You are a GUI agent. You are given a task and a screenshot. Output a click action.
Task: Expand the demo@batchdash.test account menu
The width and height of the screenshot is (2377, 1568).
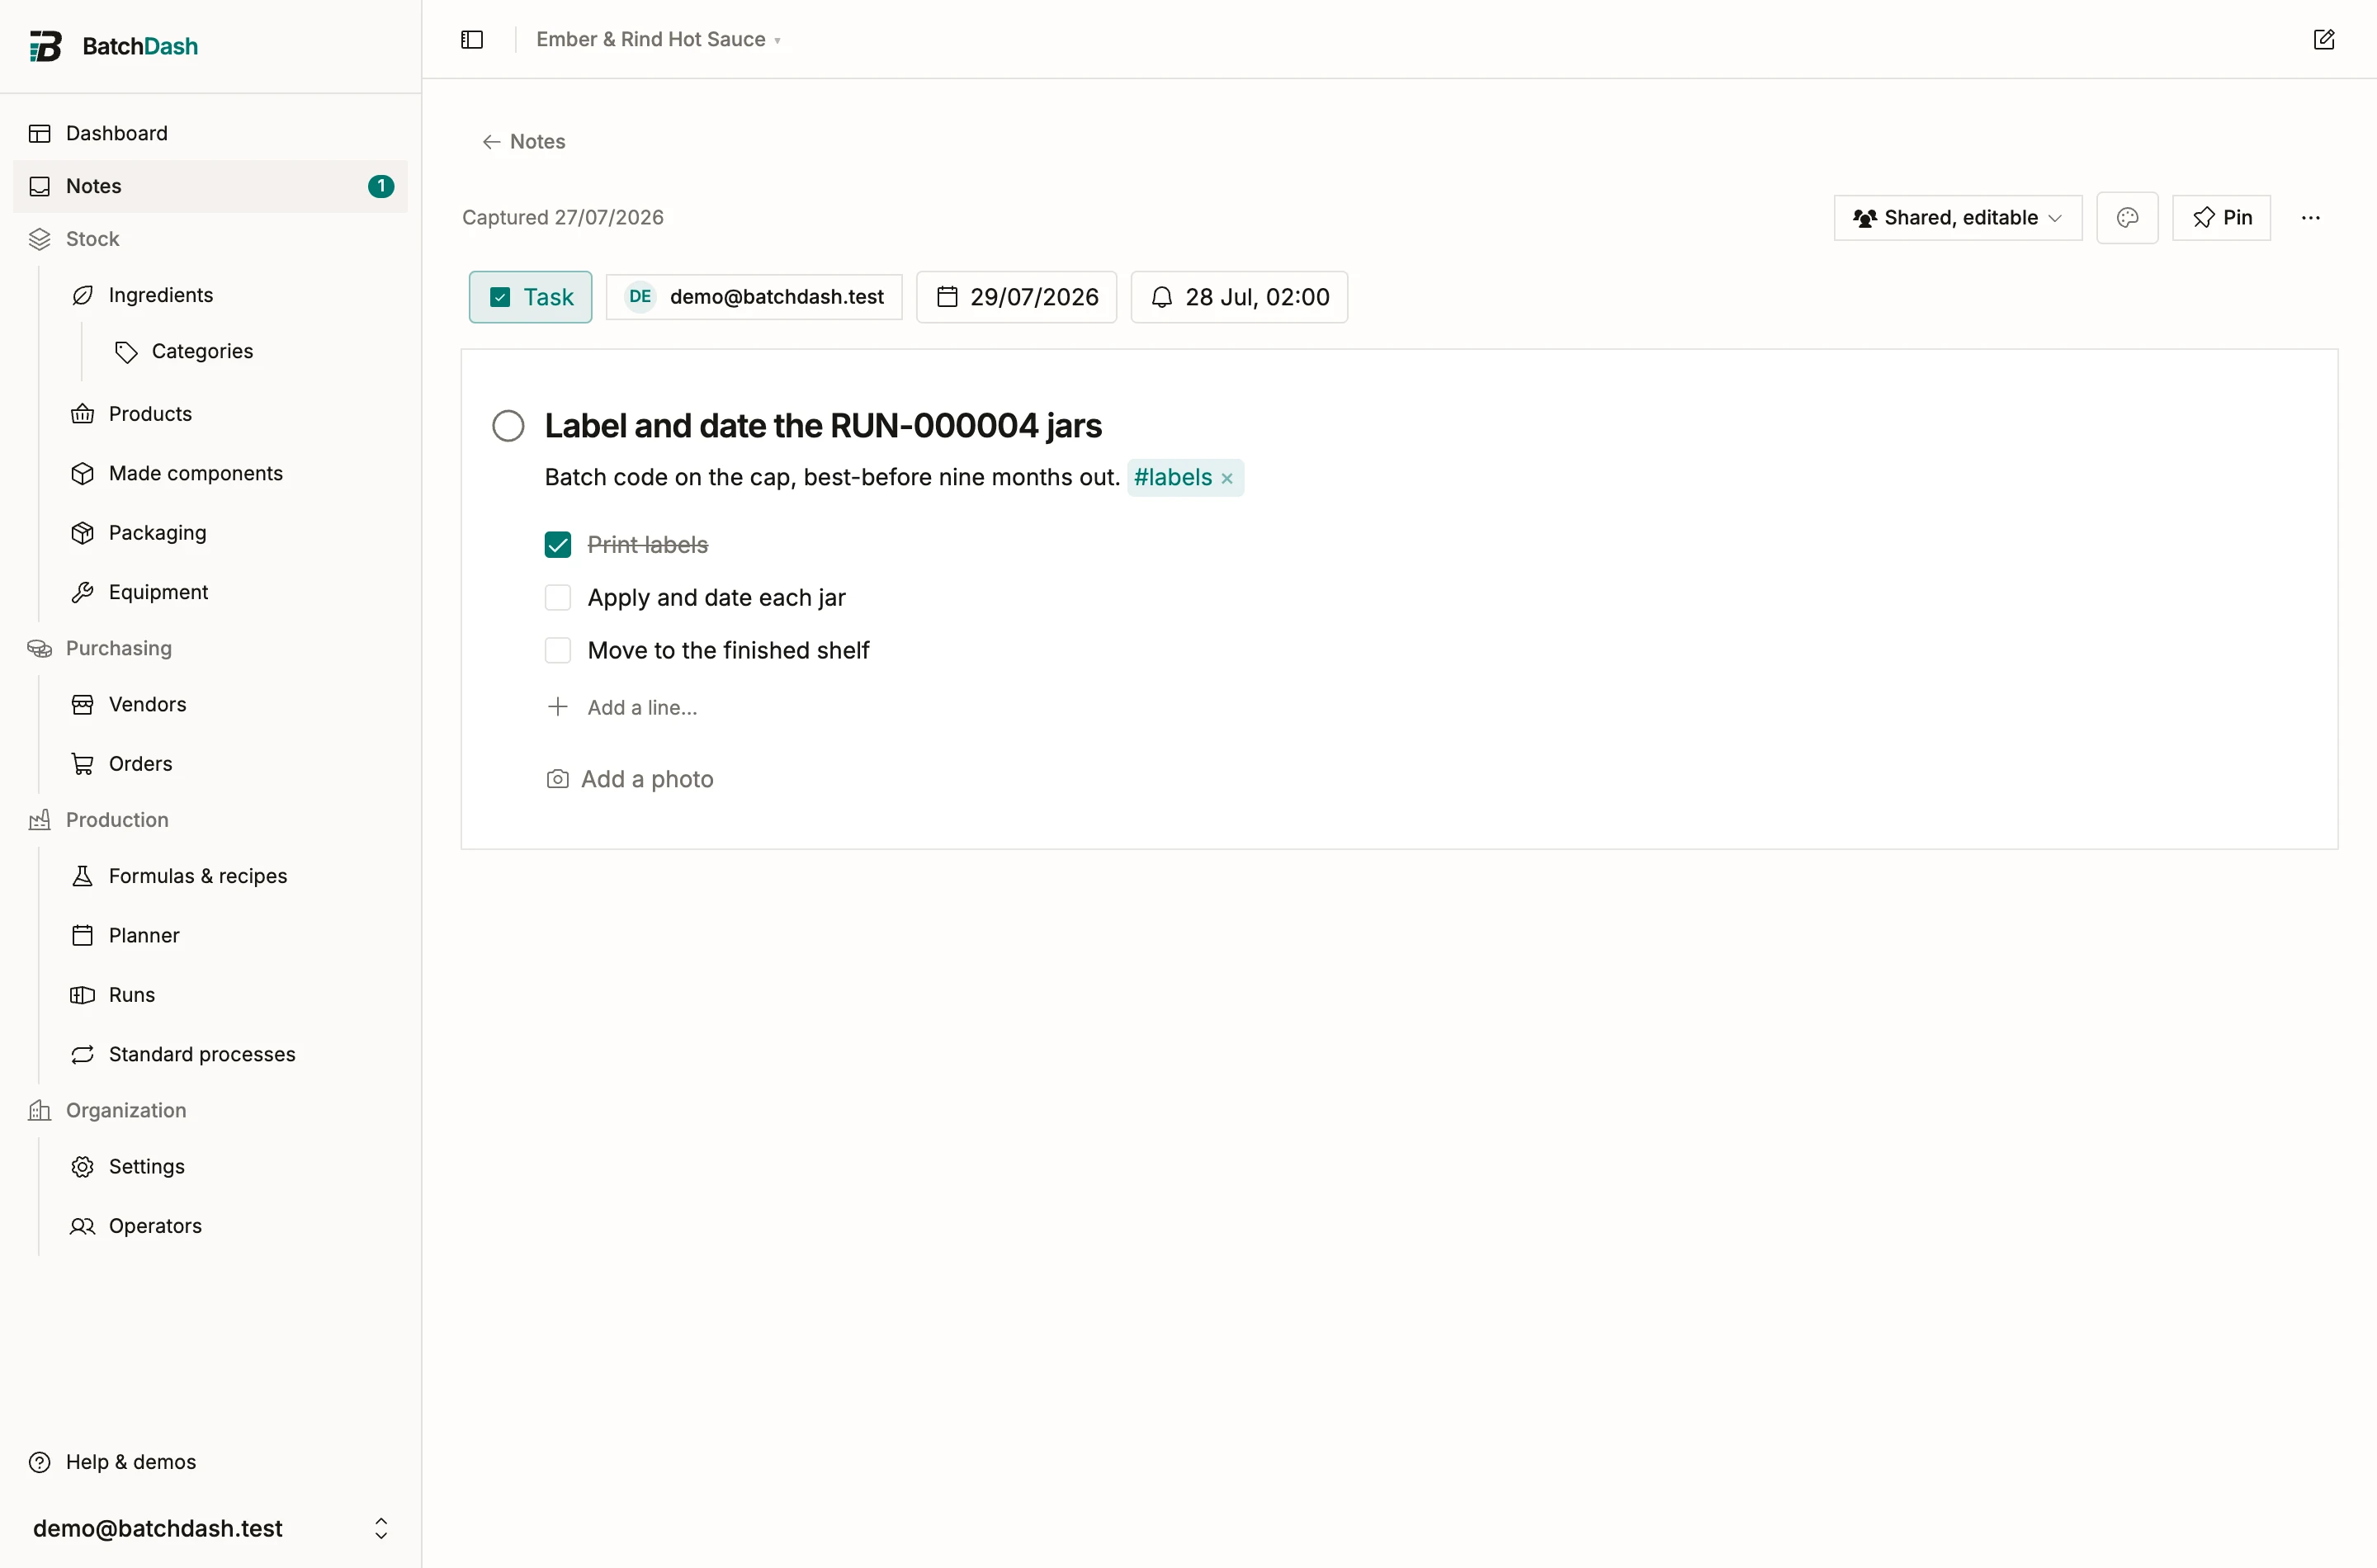point(210,1528)
